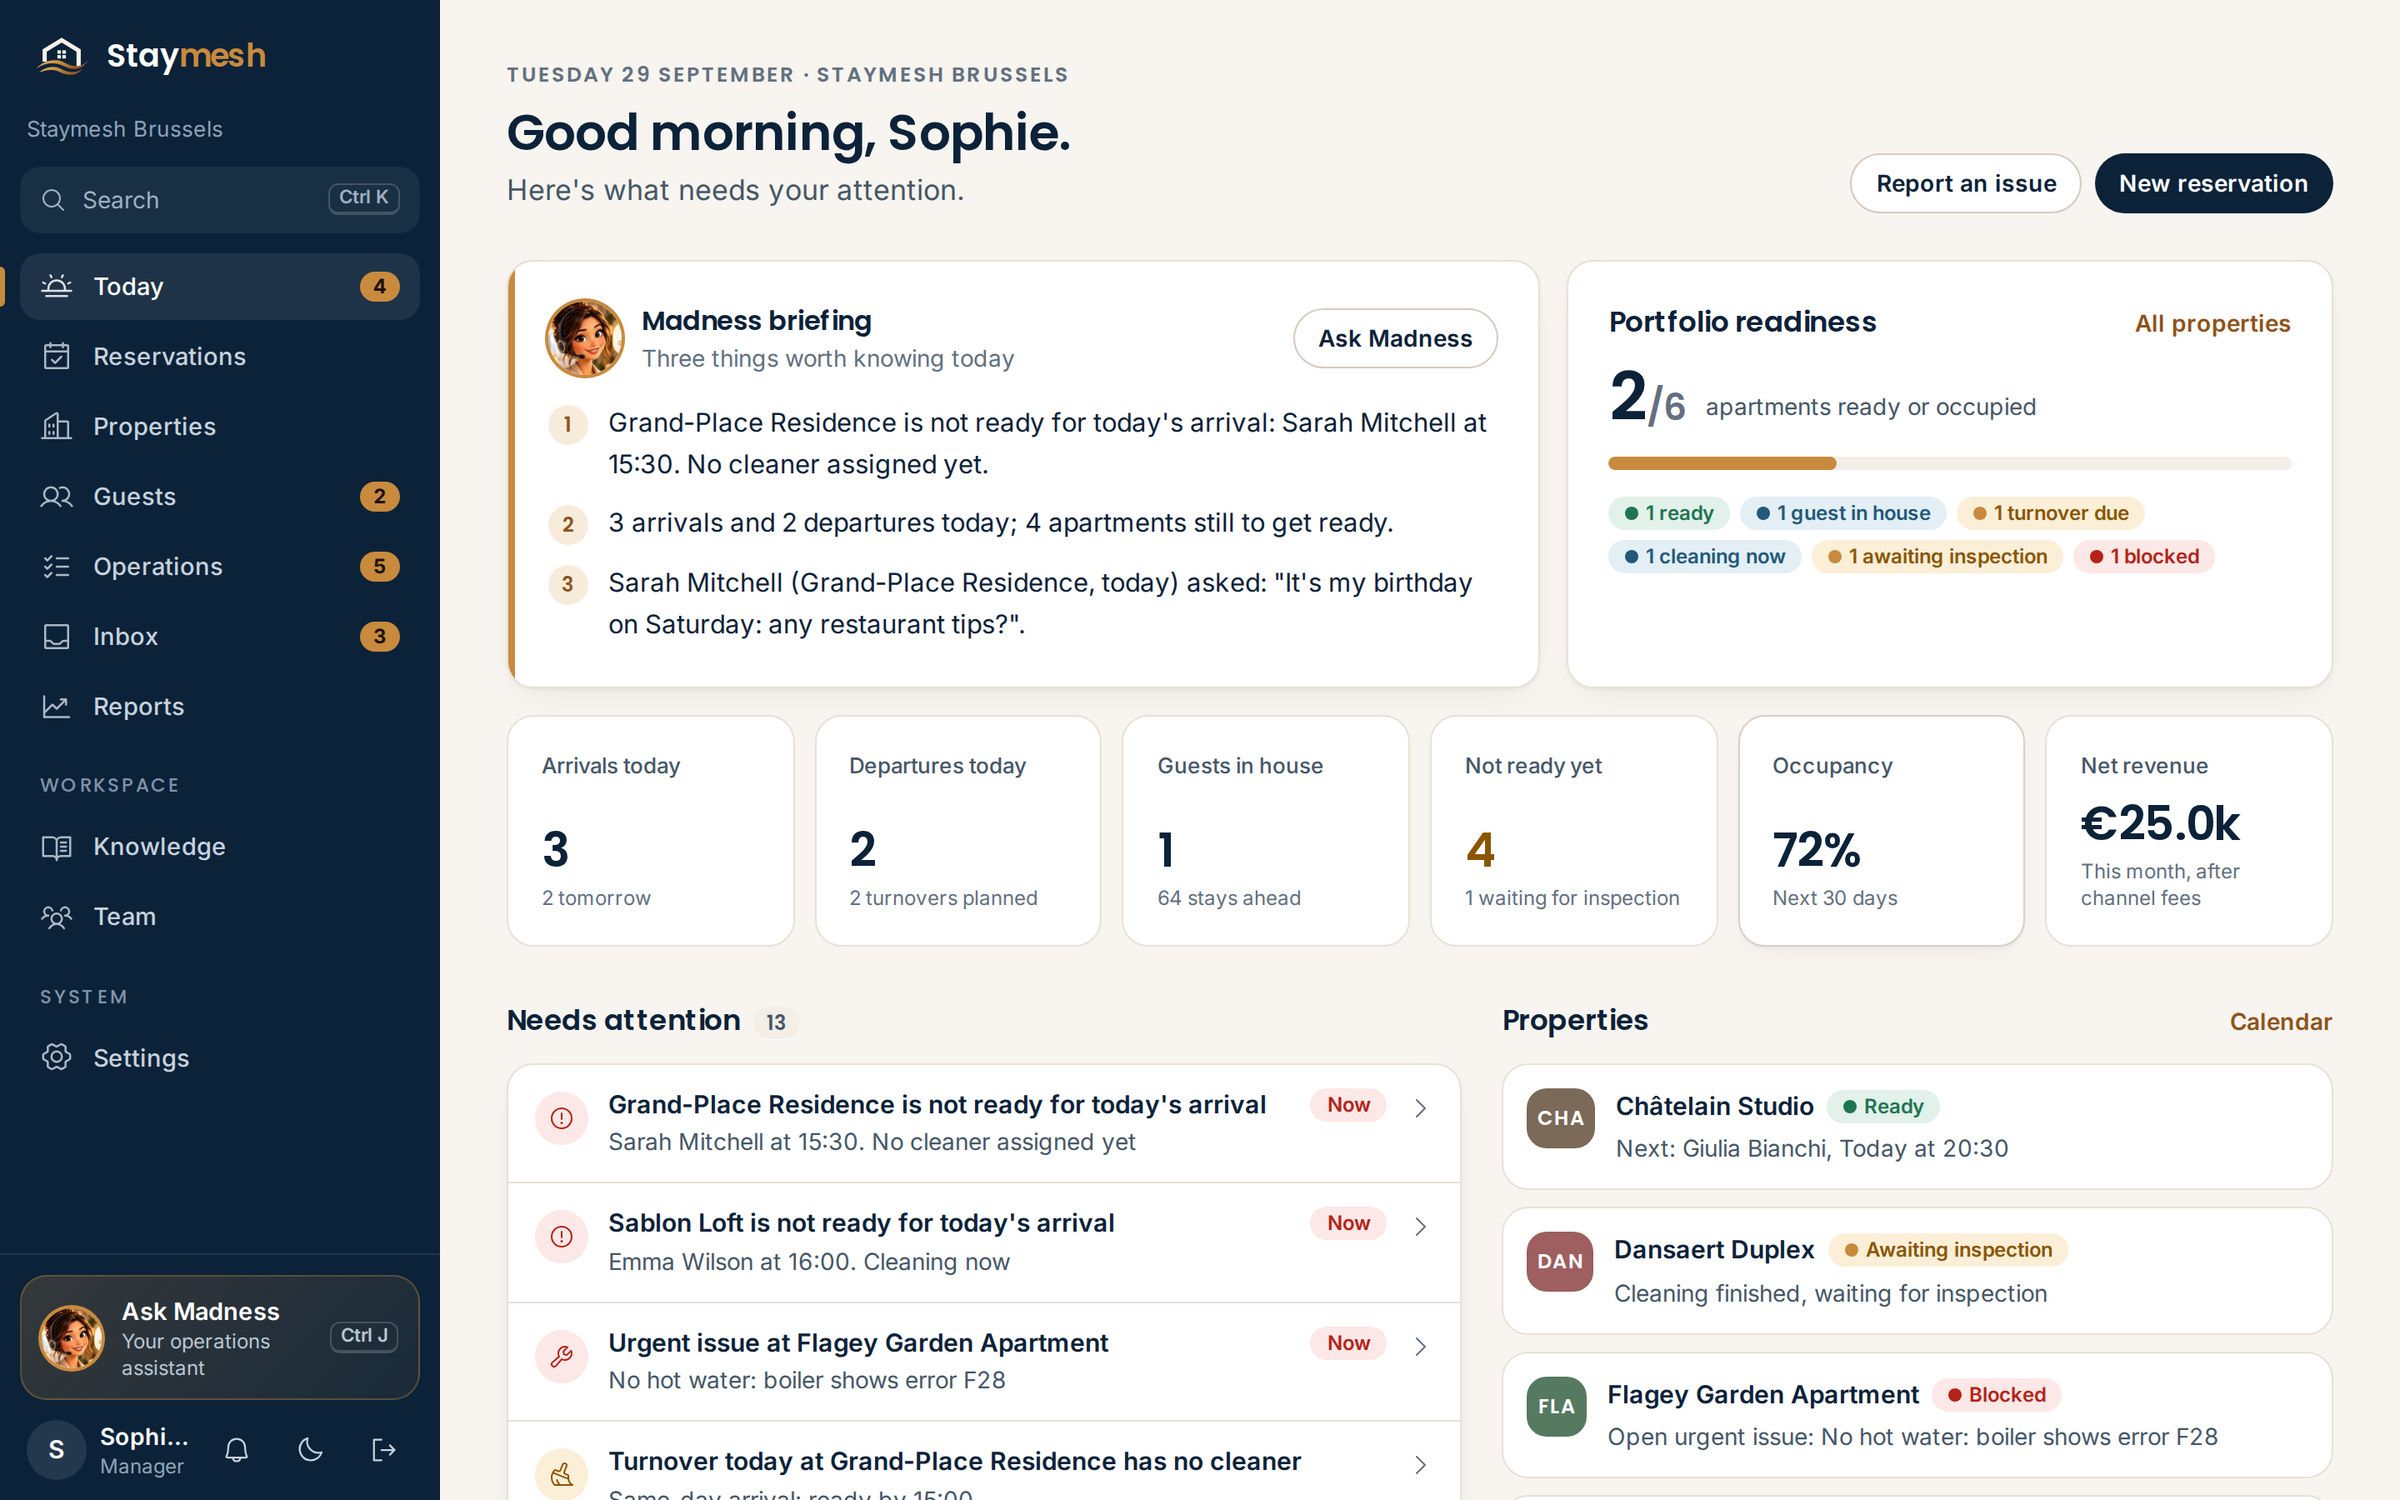Click the Team group icon

[57, 916]
